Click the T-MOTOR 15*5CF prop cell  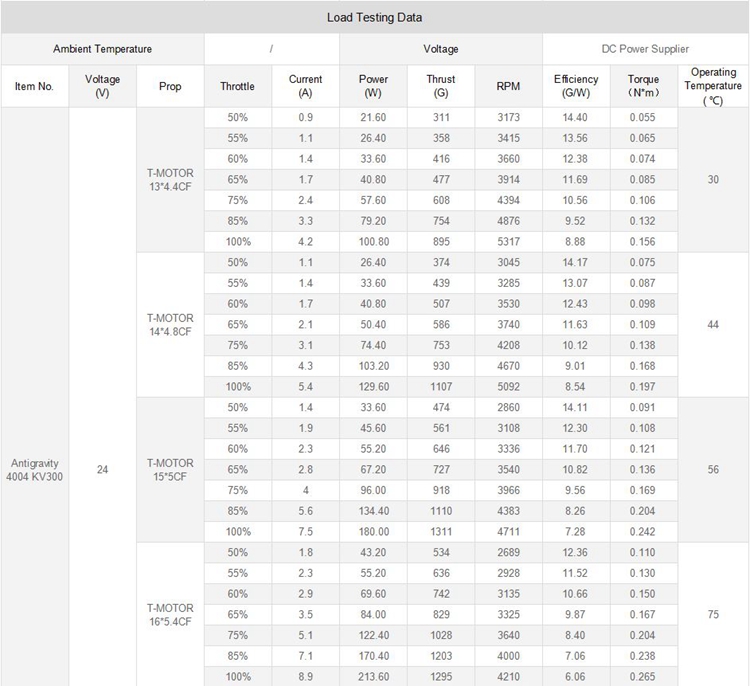click(170, 470)
